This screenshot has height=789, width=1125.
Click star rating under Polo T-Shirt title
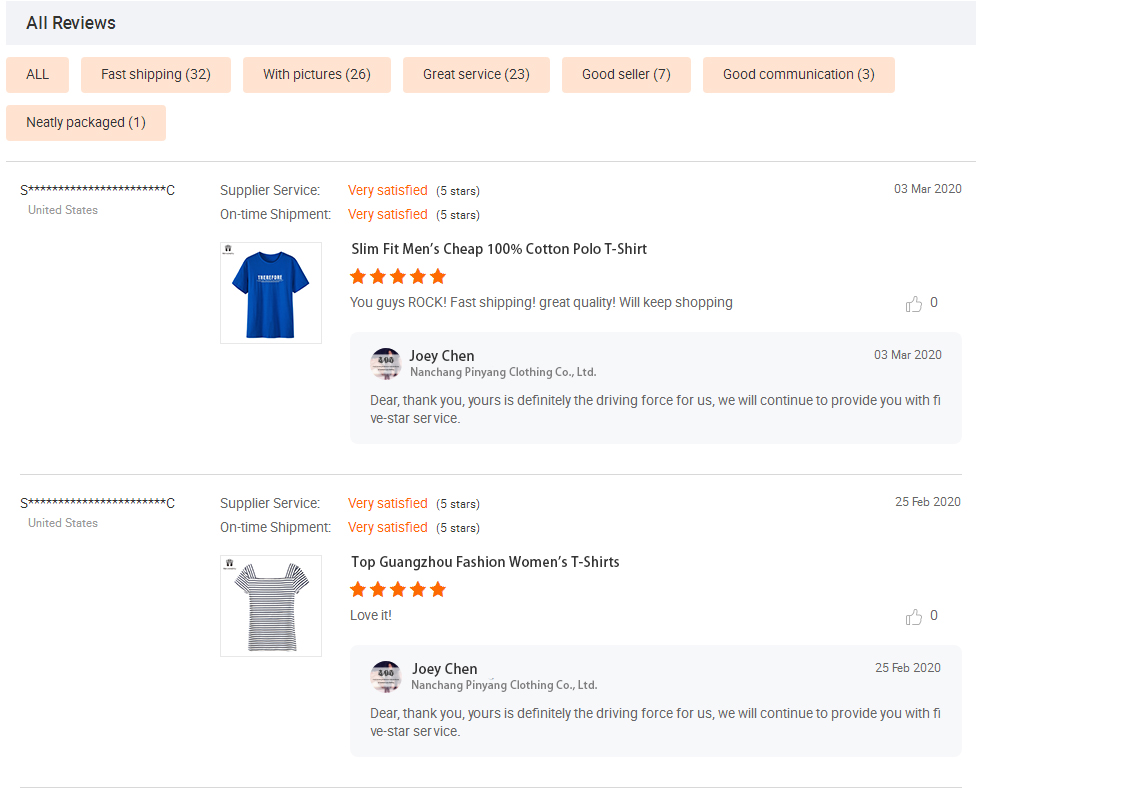[398, 277]
